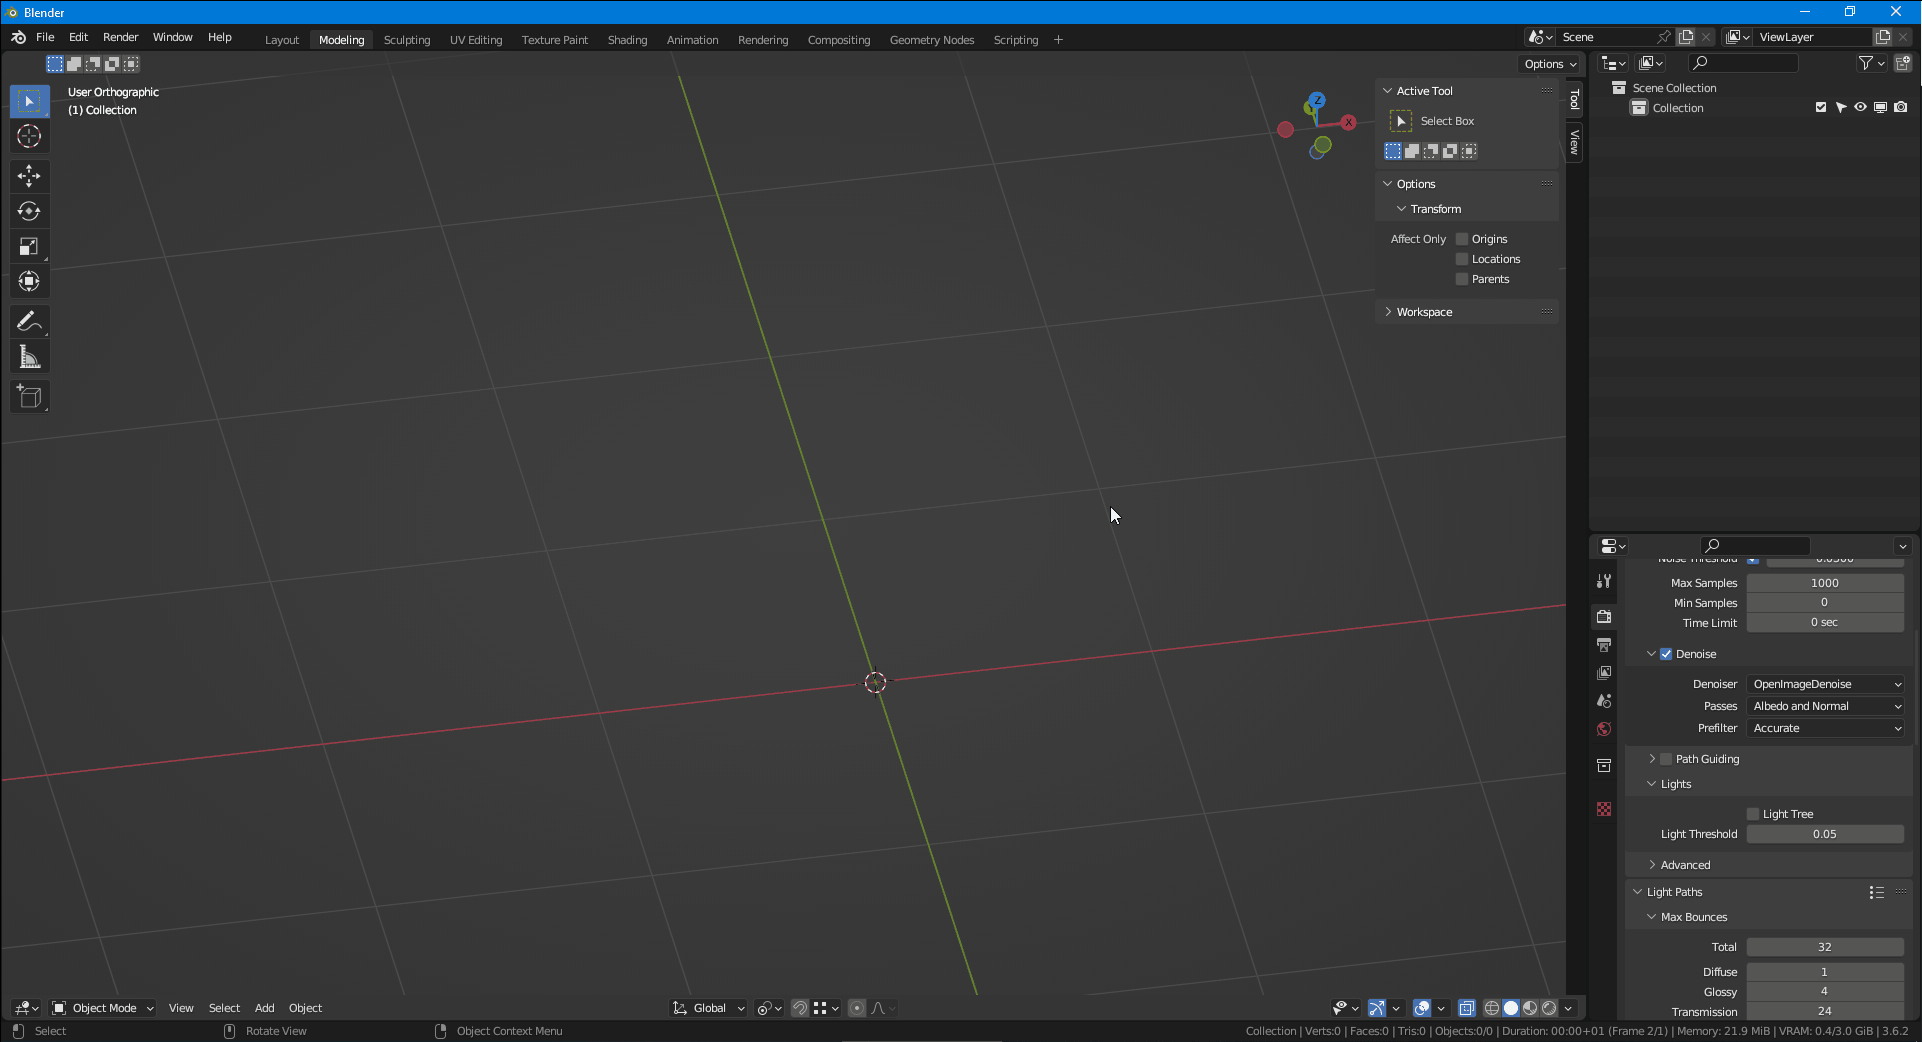Open the Shading workspace tab

coord(627,40)
